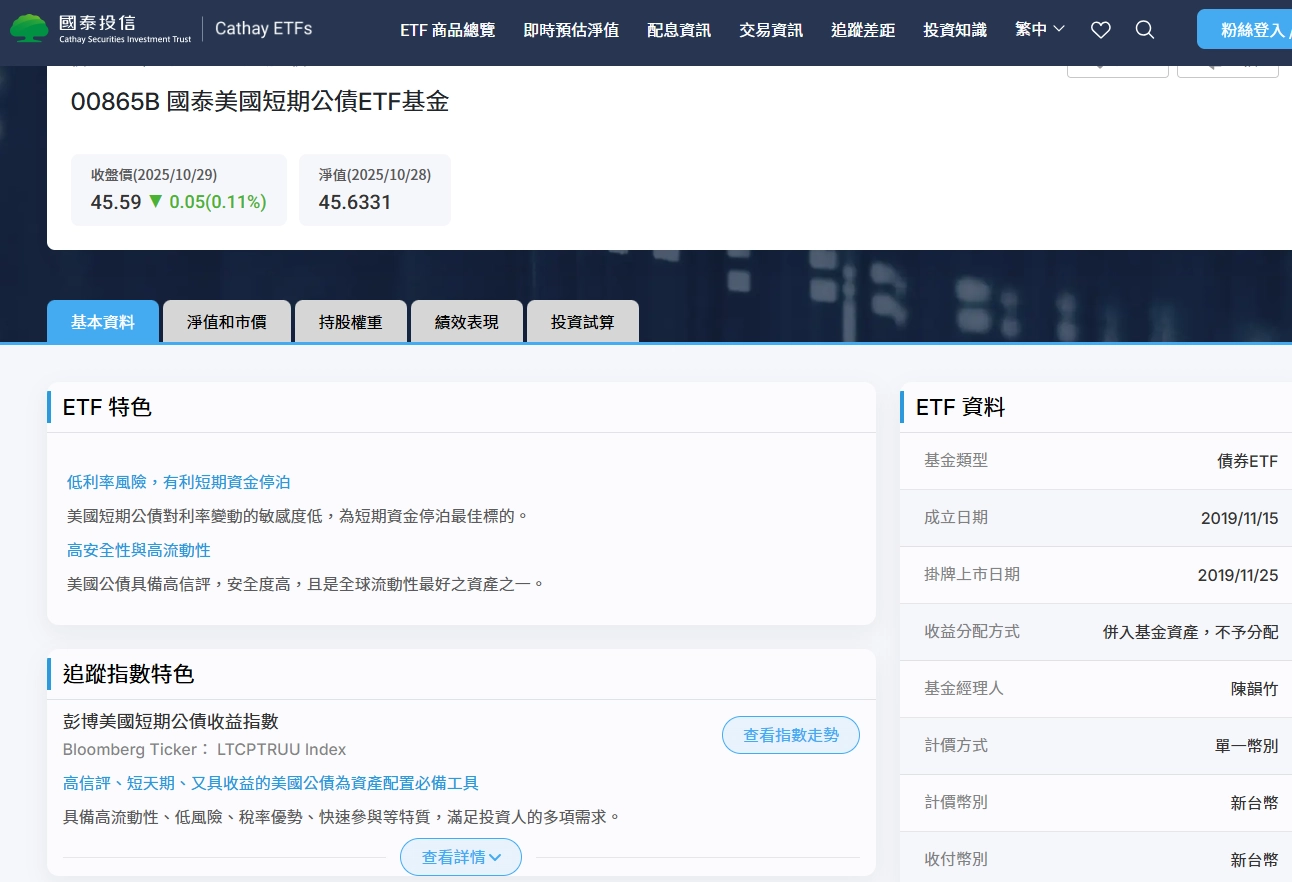Open the 即時預估淨值 menu item
This screenshot has width=1292, height=882.
click(x=571, y=30)
